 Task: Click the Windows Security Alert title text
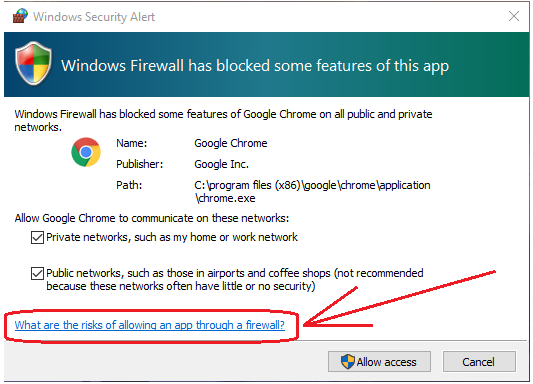point(94,17)
